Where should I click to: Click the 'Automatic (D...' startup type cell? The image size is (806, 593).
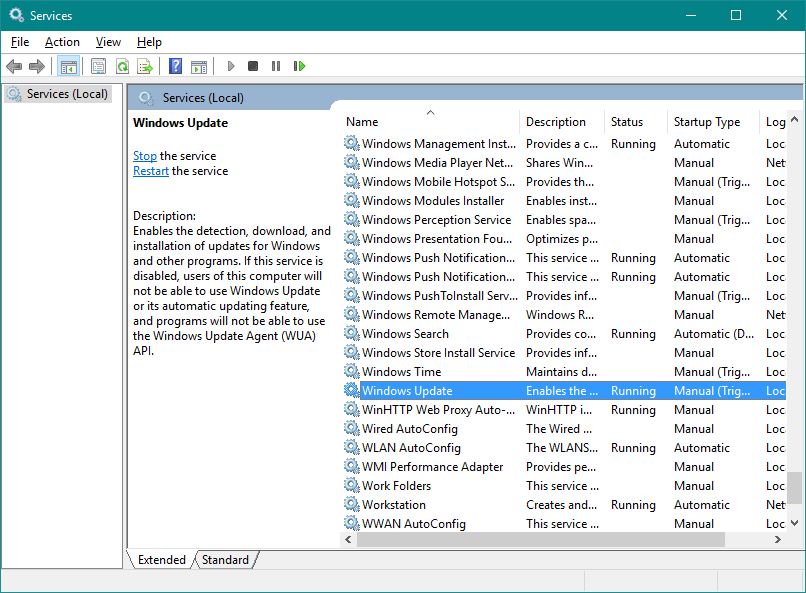(x=714, y=334)
